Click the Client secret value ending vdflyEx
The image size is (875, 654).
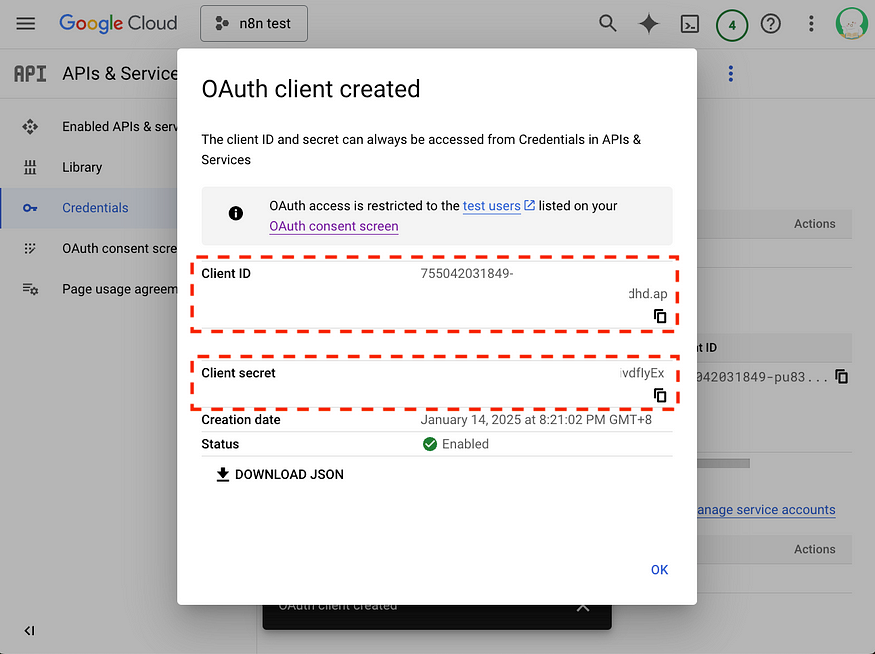coord(642,373)
